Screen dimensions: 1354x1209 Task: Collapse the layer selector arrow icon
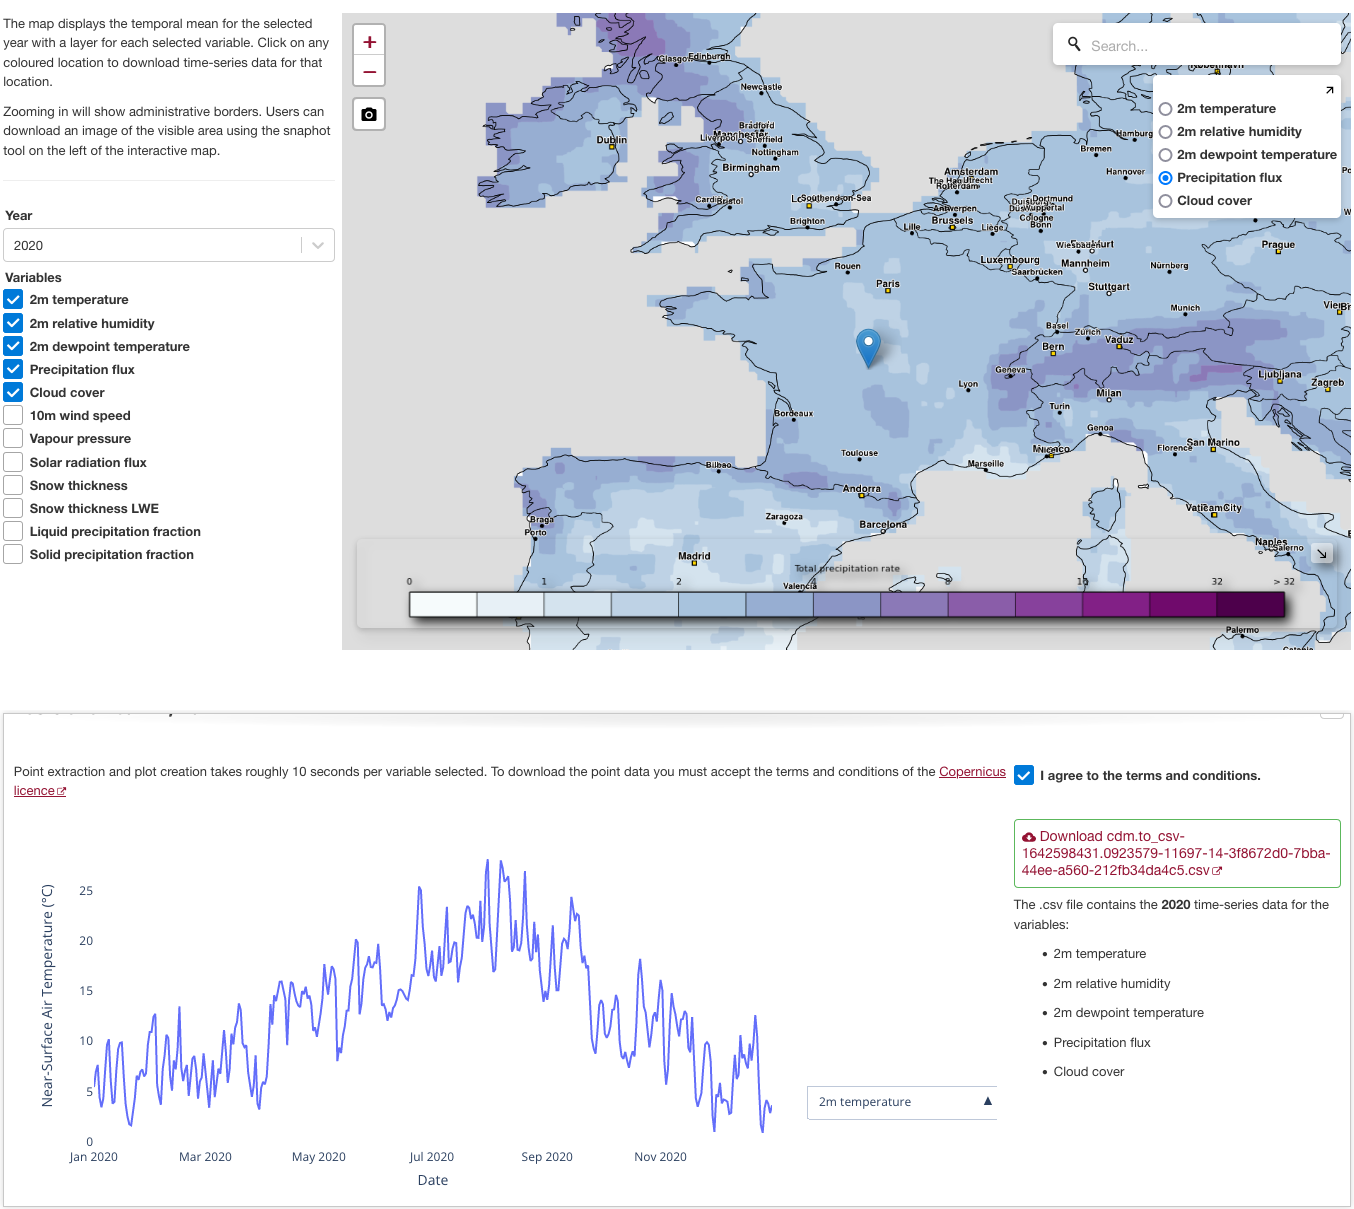tap(1329, 90)
